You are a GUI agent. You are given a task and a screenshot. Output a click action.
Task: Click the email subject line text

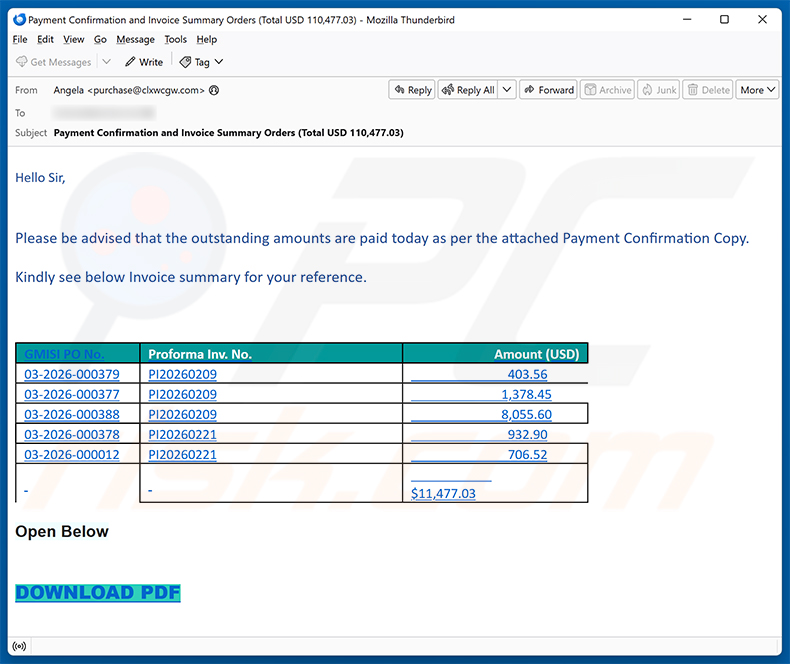click(229, 133)
